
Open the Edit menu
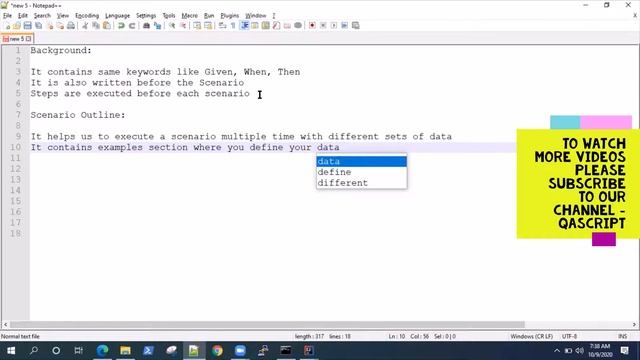23,16
